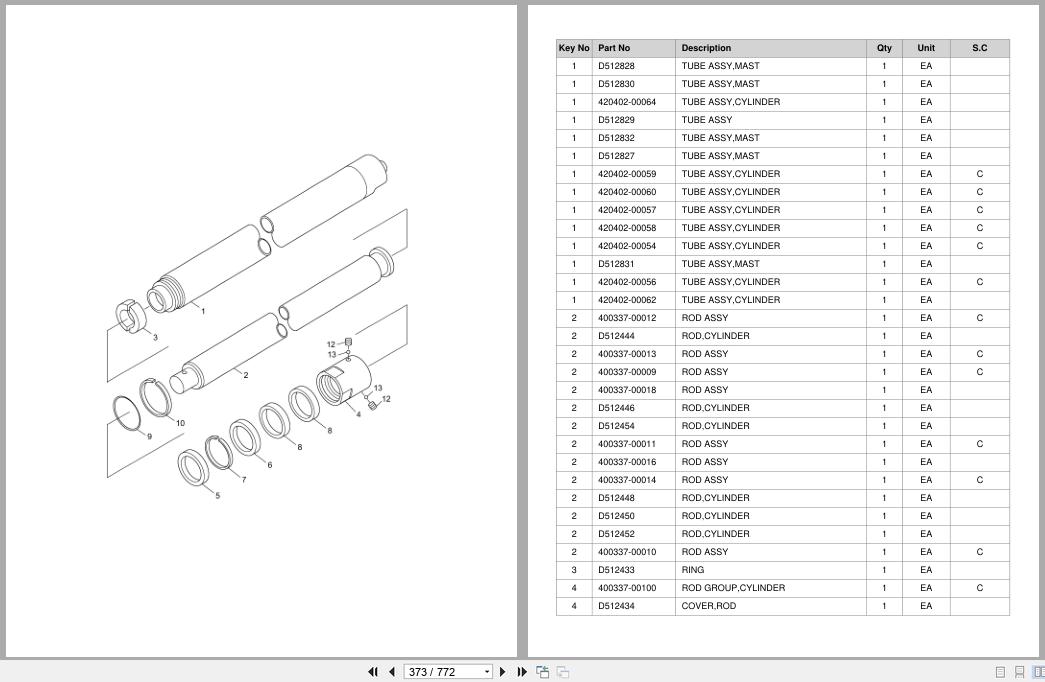
Task: Click the Unit column header
Action: (x=926, y=48)
